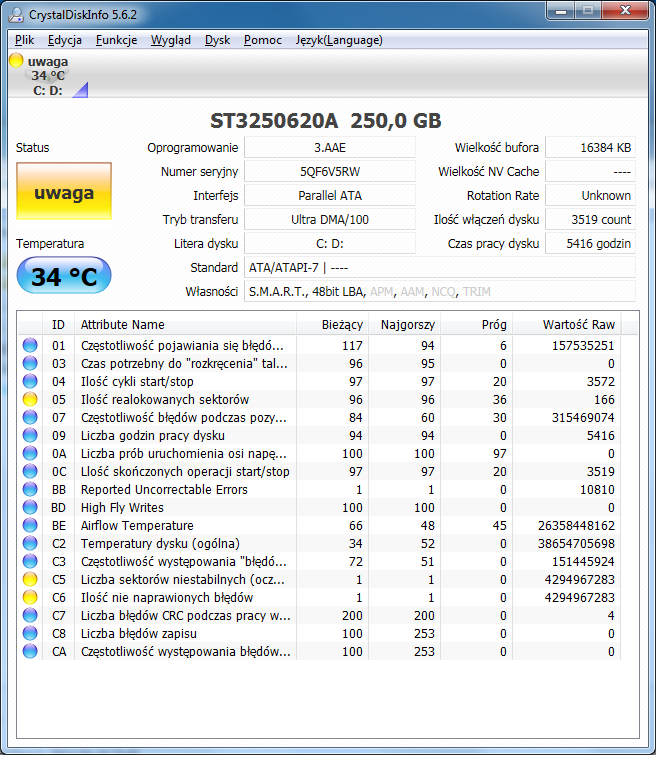Click the blue status dot of attribute 07

(x=30, y=418)
